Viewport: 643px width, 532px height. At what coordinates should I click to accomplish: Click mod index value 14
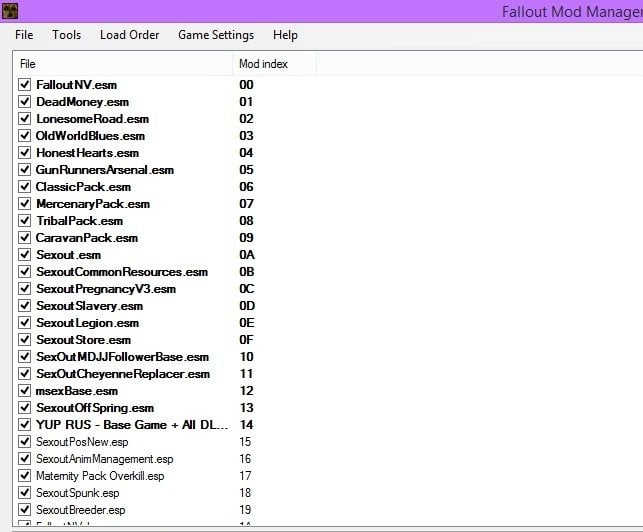[x=246, y=425]
